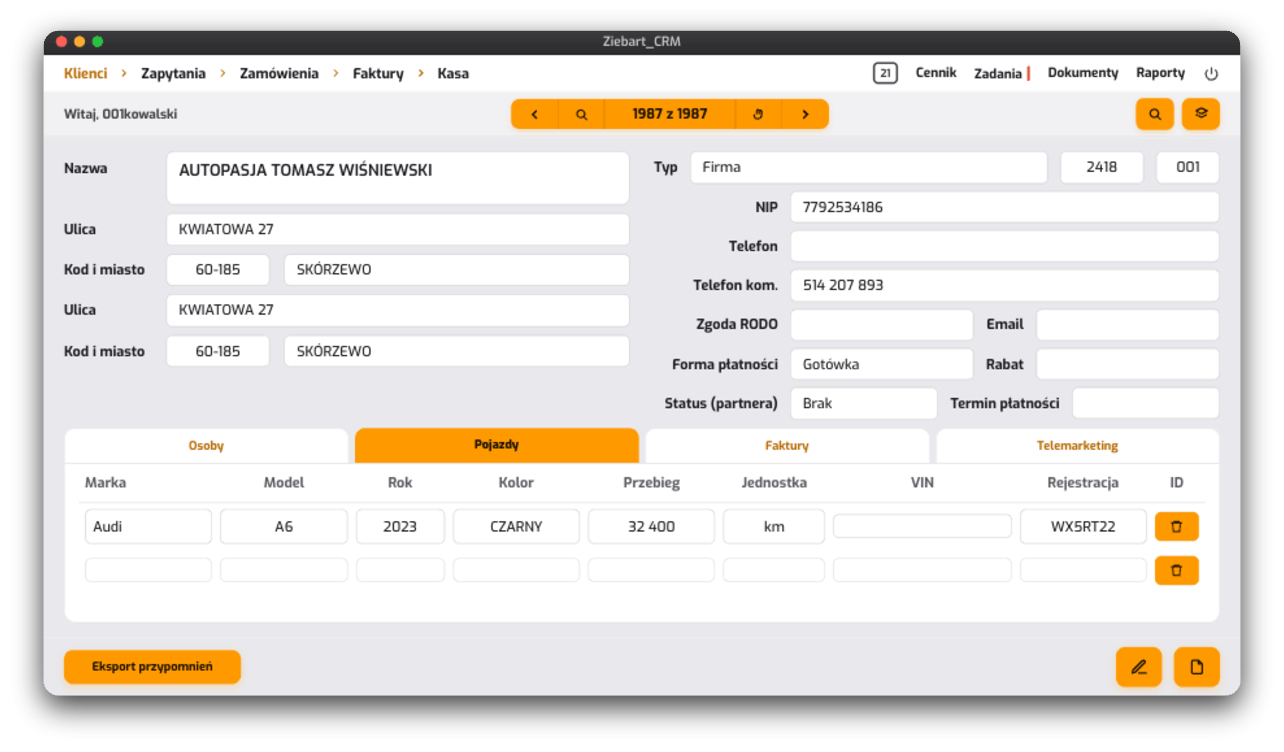Viewport: 1284px width, 752px height.
Task: Switch to the Faktury tab in panel
Action: 787,446
